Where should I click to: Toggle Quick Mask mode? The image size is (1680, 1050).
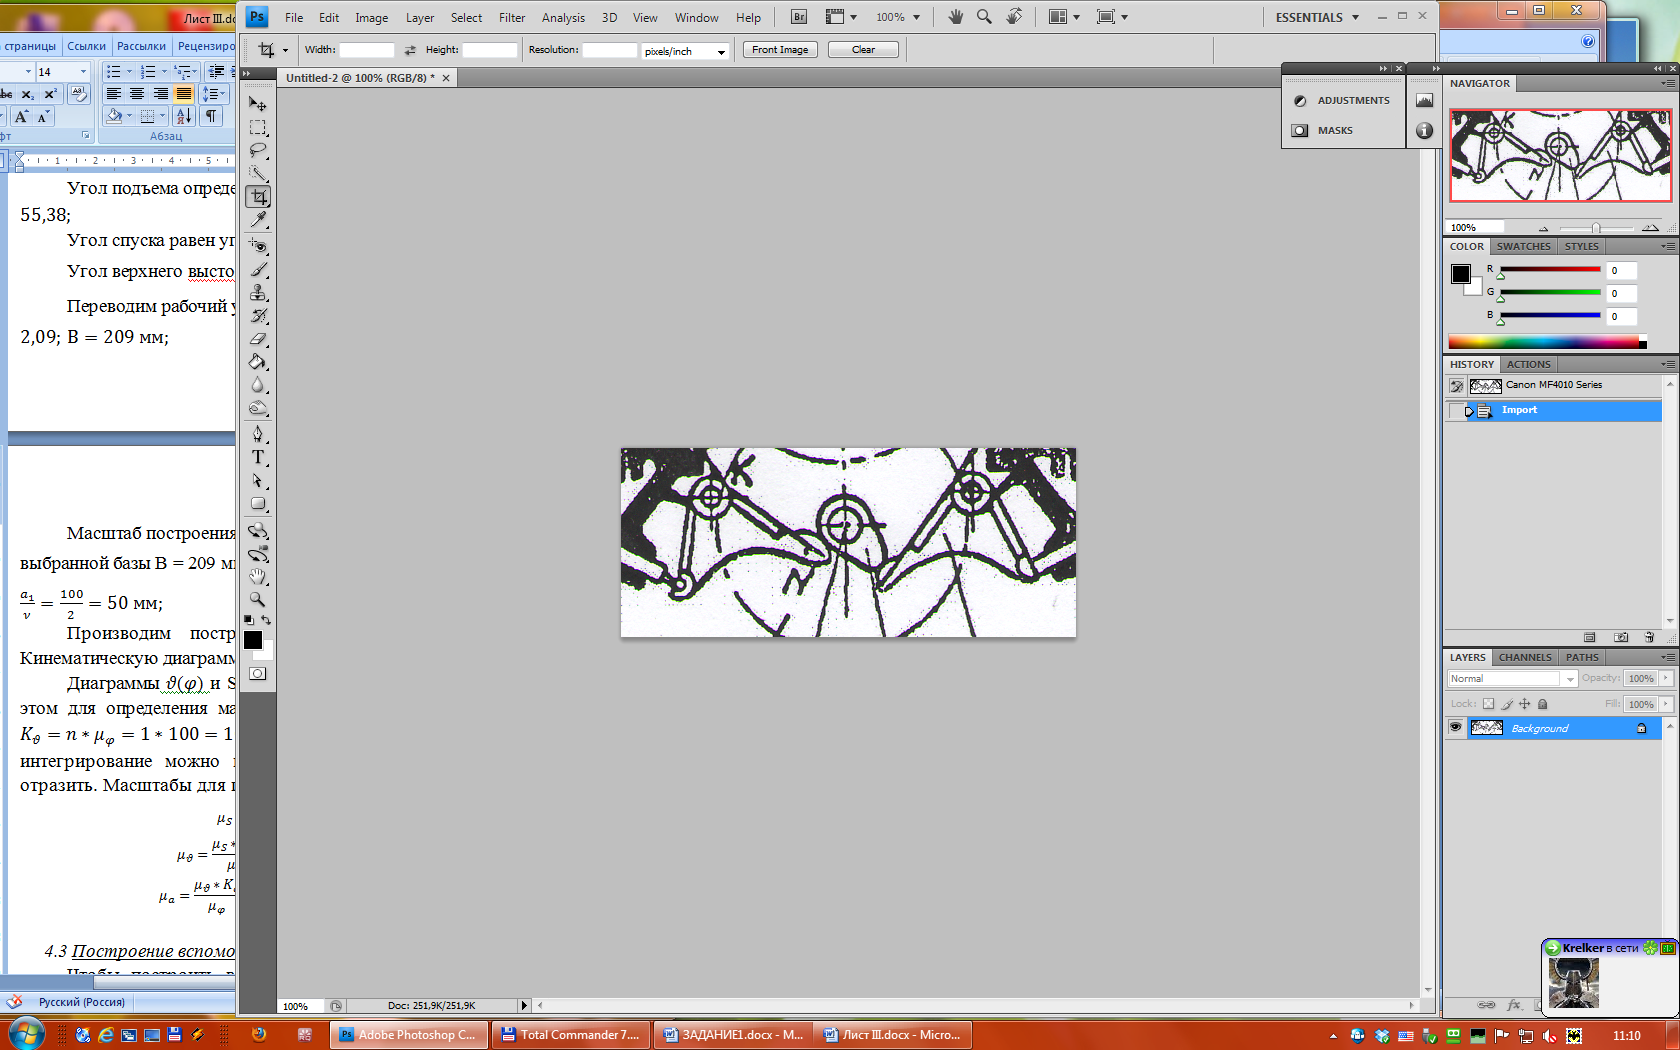point(258,674)
